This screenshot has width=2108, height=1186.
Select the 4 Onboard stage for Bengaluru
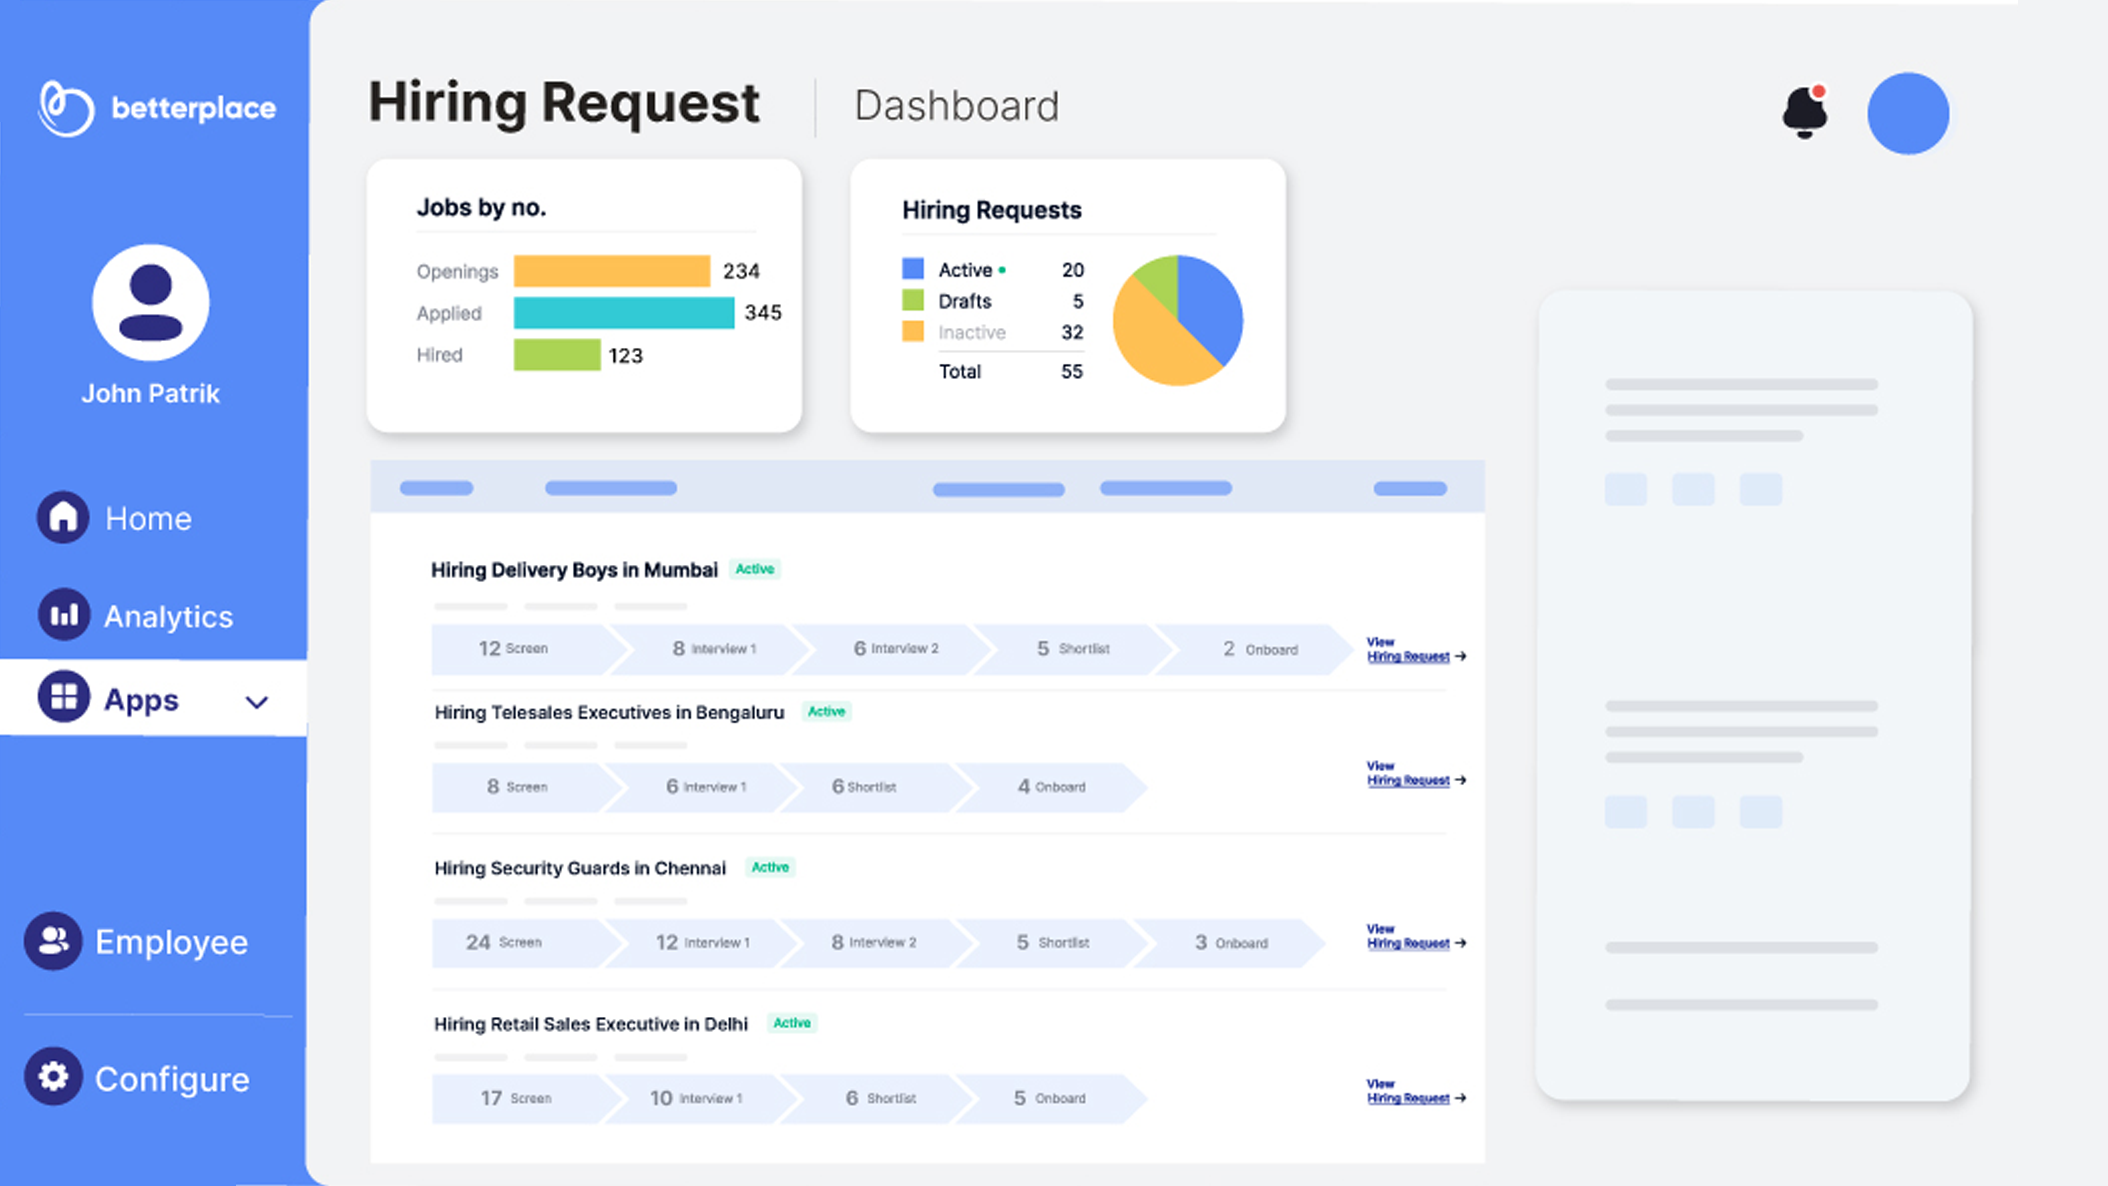point(1050,787)
